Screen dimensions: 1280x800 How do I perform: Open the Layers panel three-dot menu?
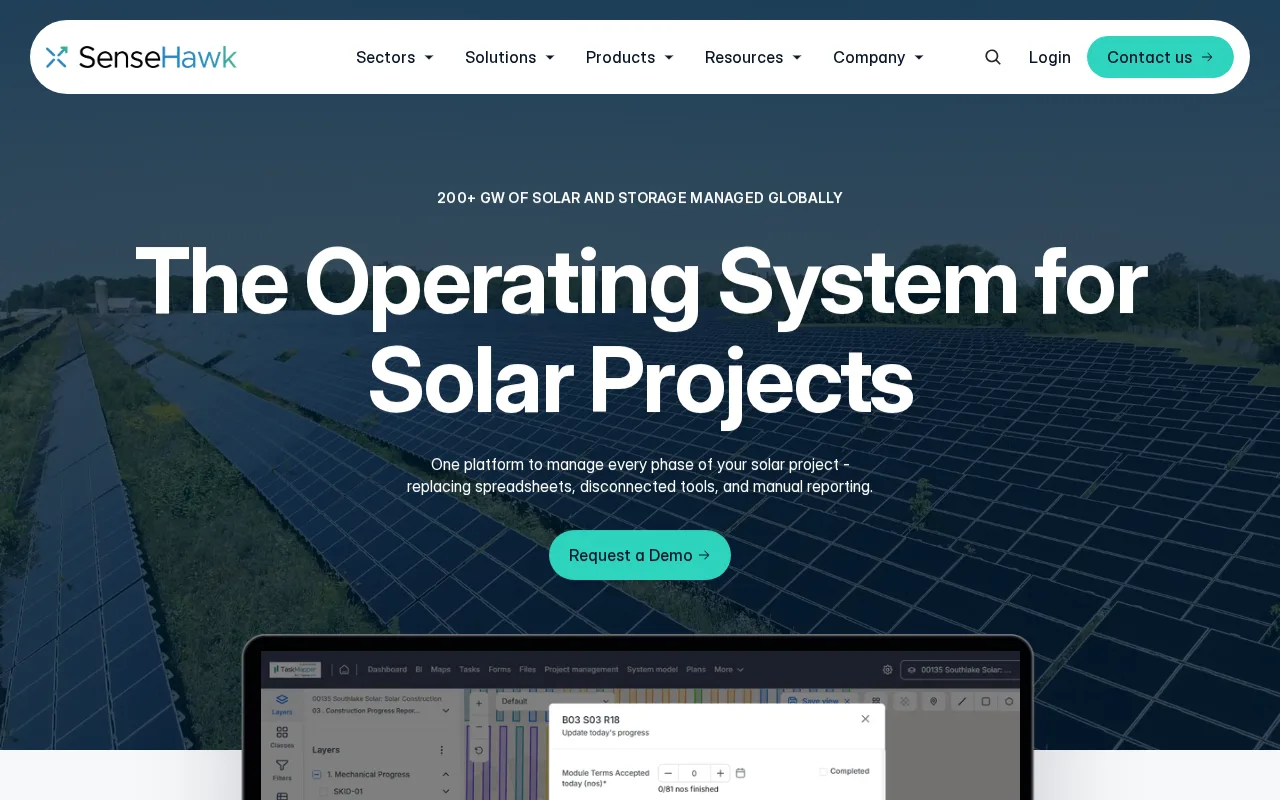pos(441,749)
